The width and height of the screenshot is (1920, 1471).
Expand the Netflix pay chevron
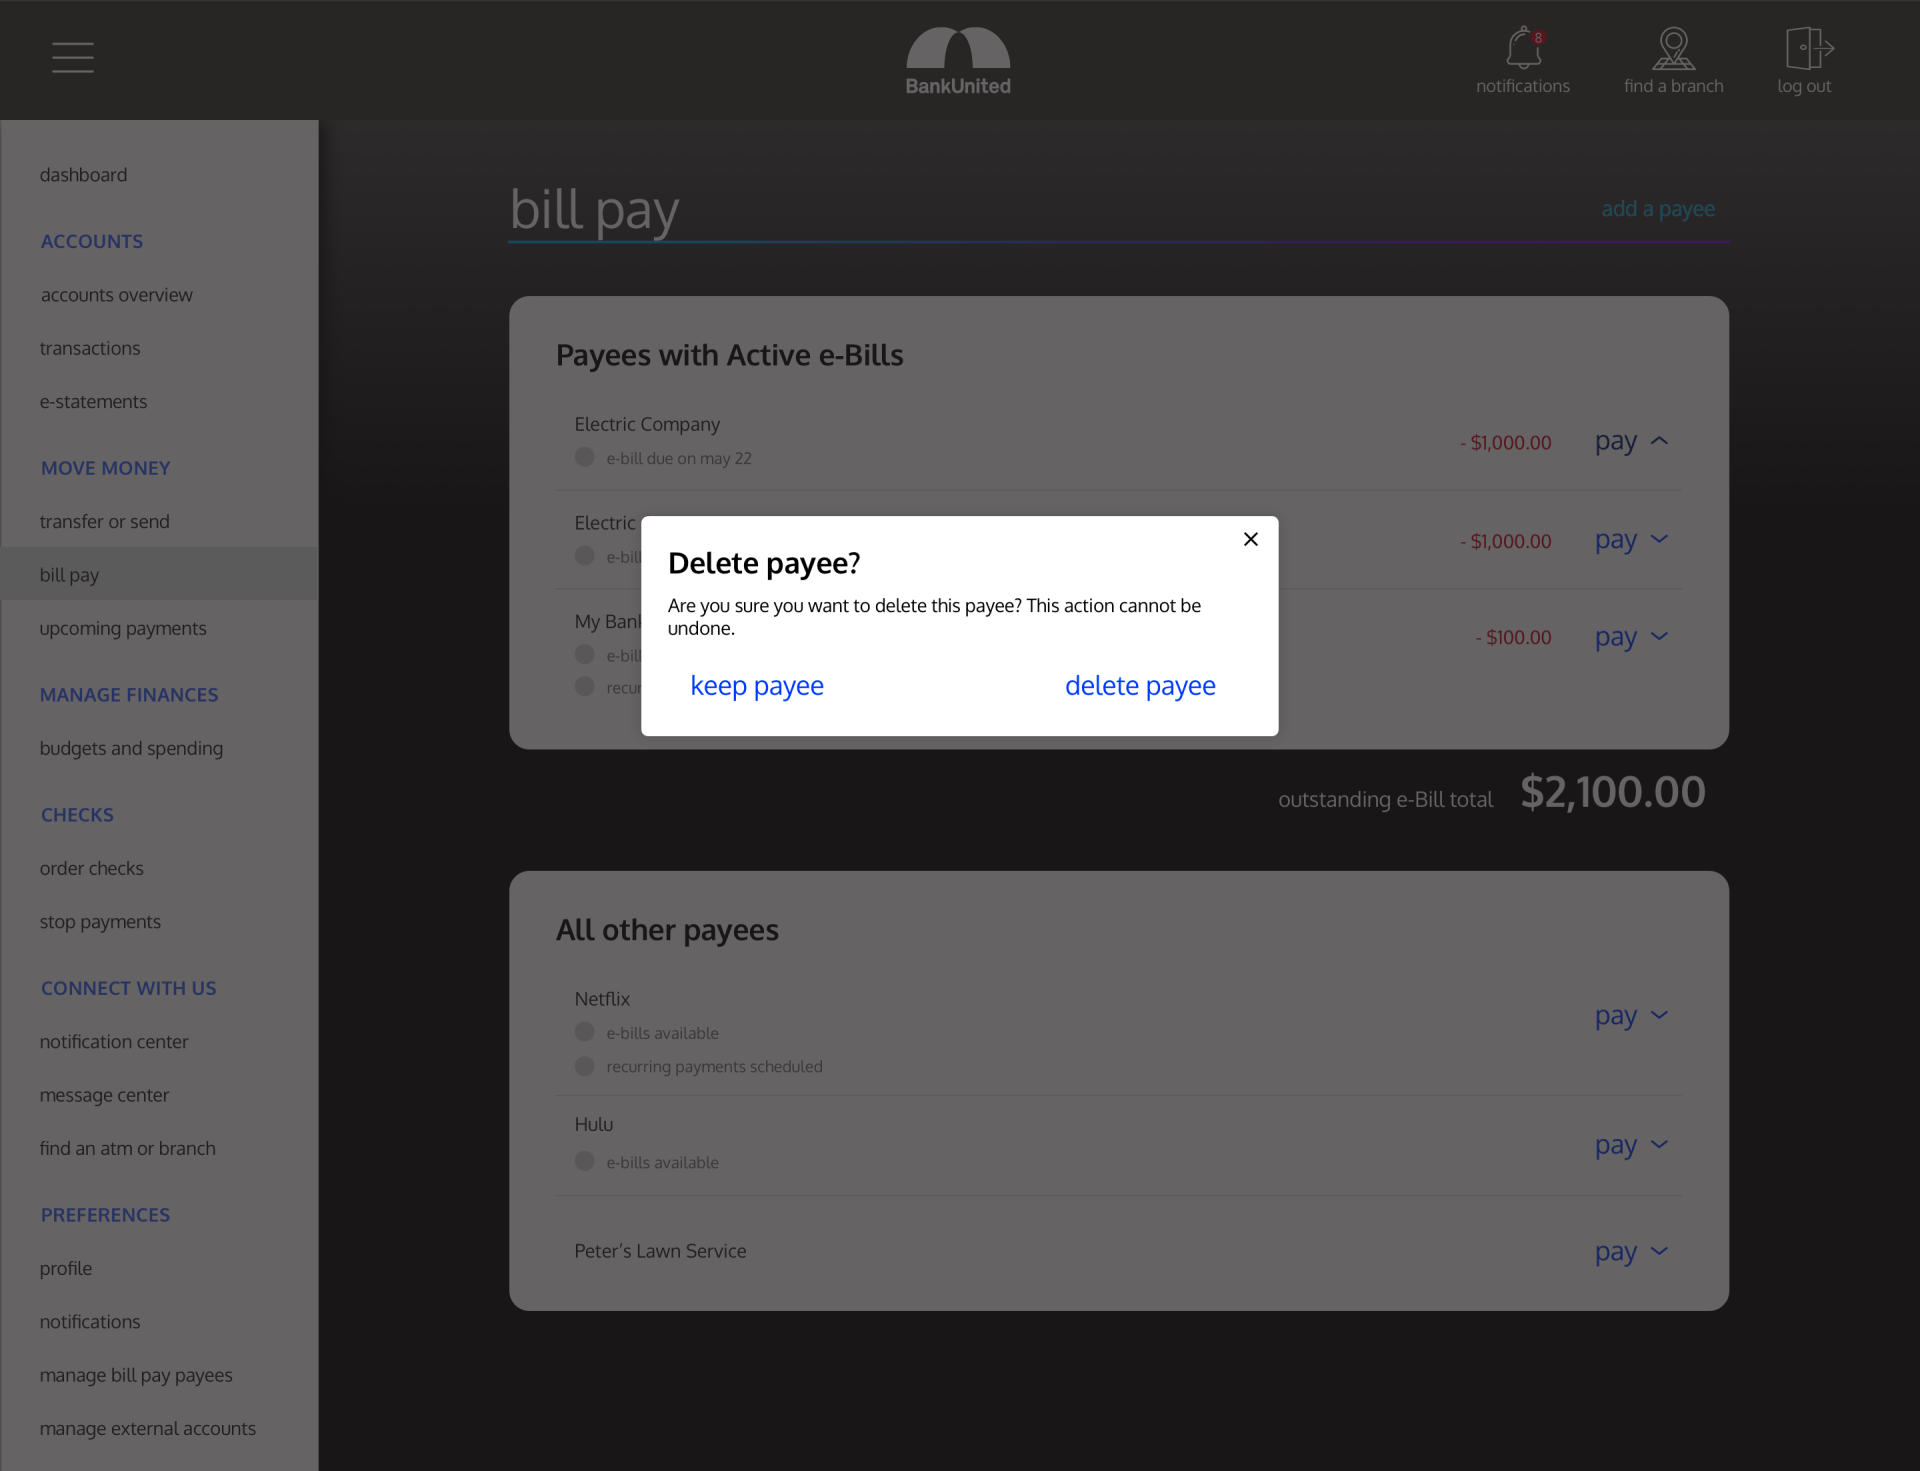click(1660, 1016)
